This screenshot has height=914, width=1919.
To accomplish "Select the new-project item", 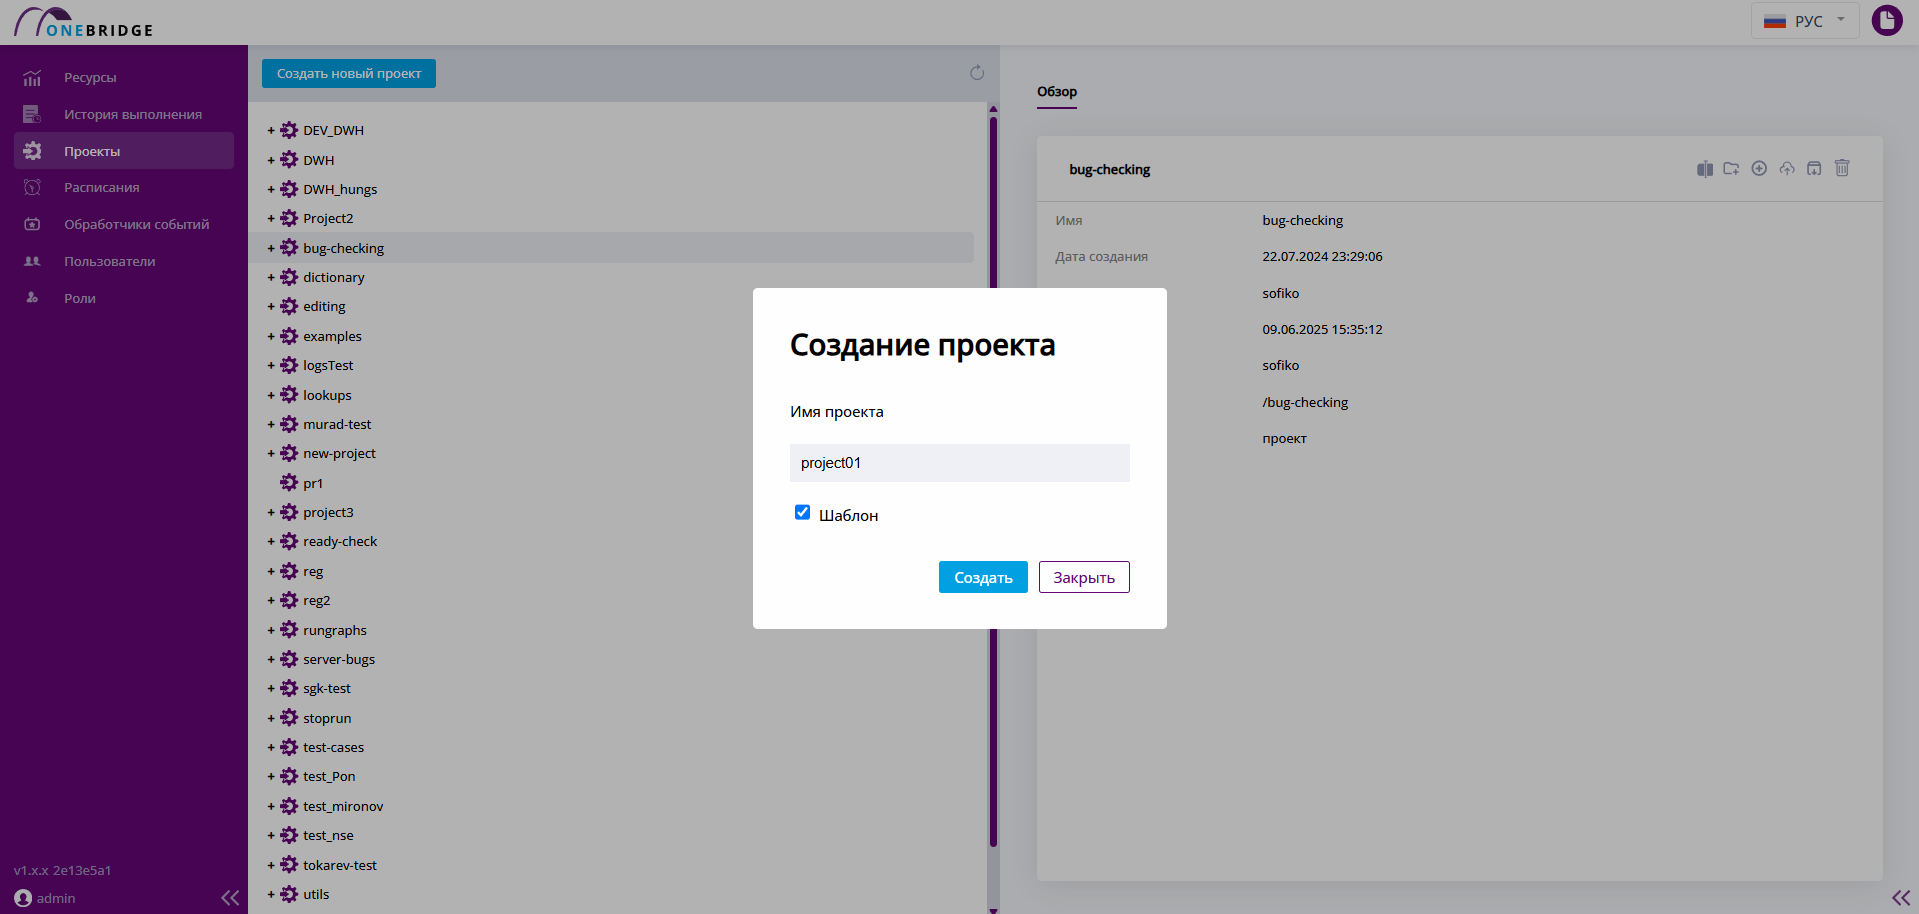I will pos(339,454).
